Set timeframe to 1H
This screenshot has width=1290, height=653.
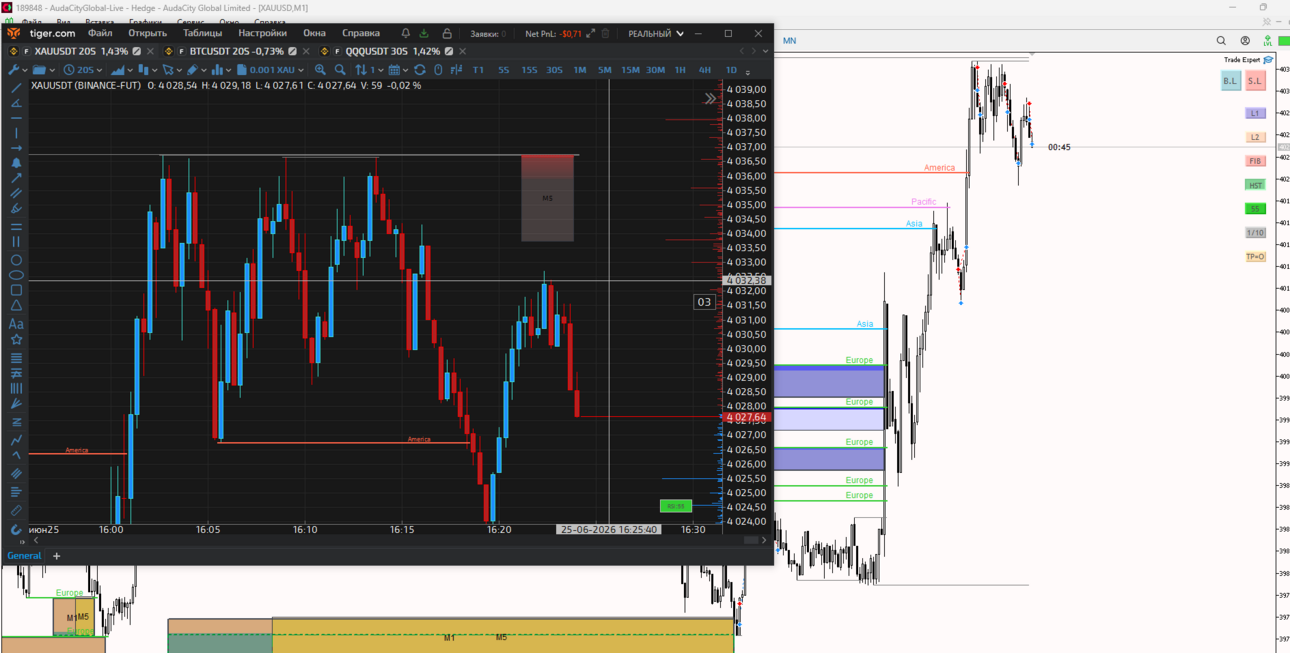pyautogui.click(x=680, y=70)
